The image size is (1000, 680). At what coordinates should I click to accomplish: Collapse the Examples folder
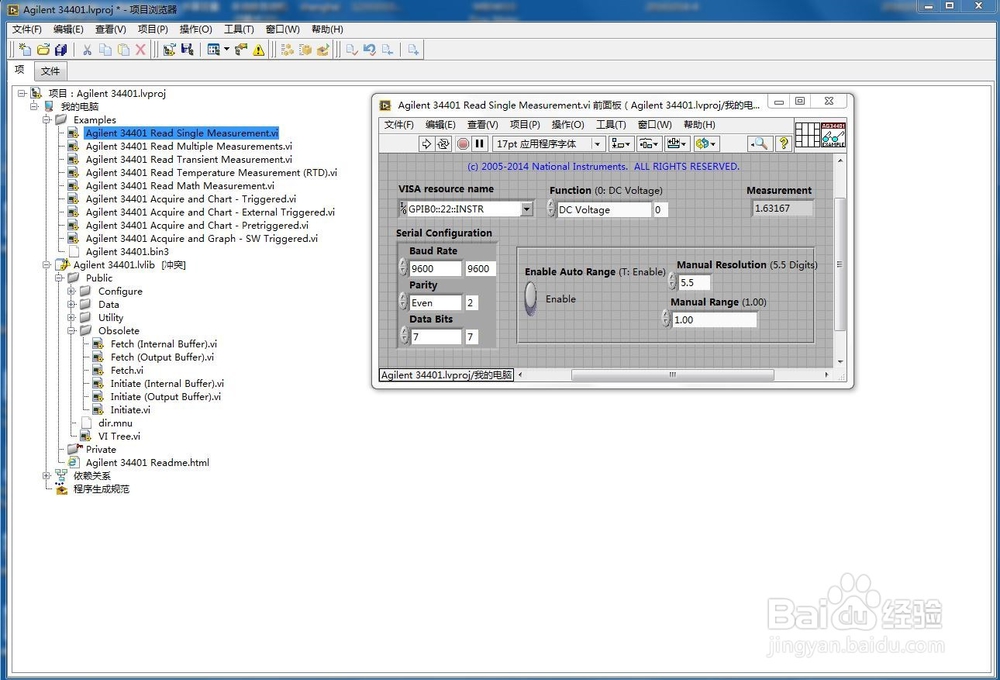tap(47, 119)
